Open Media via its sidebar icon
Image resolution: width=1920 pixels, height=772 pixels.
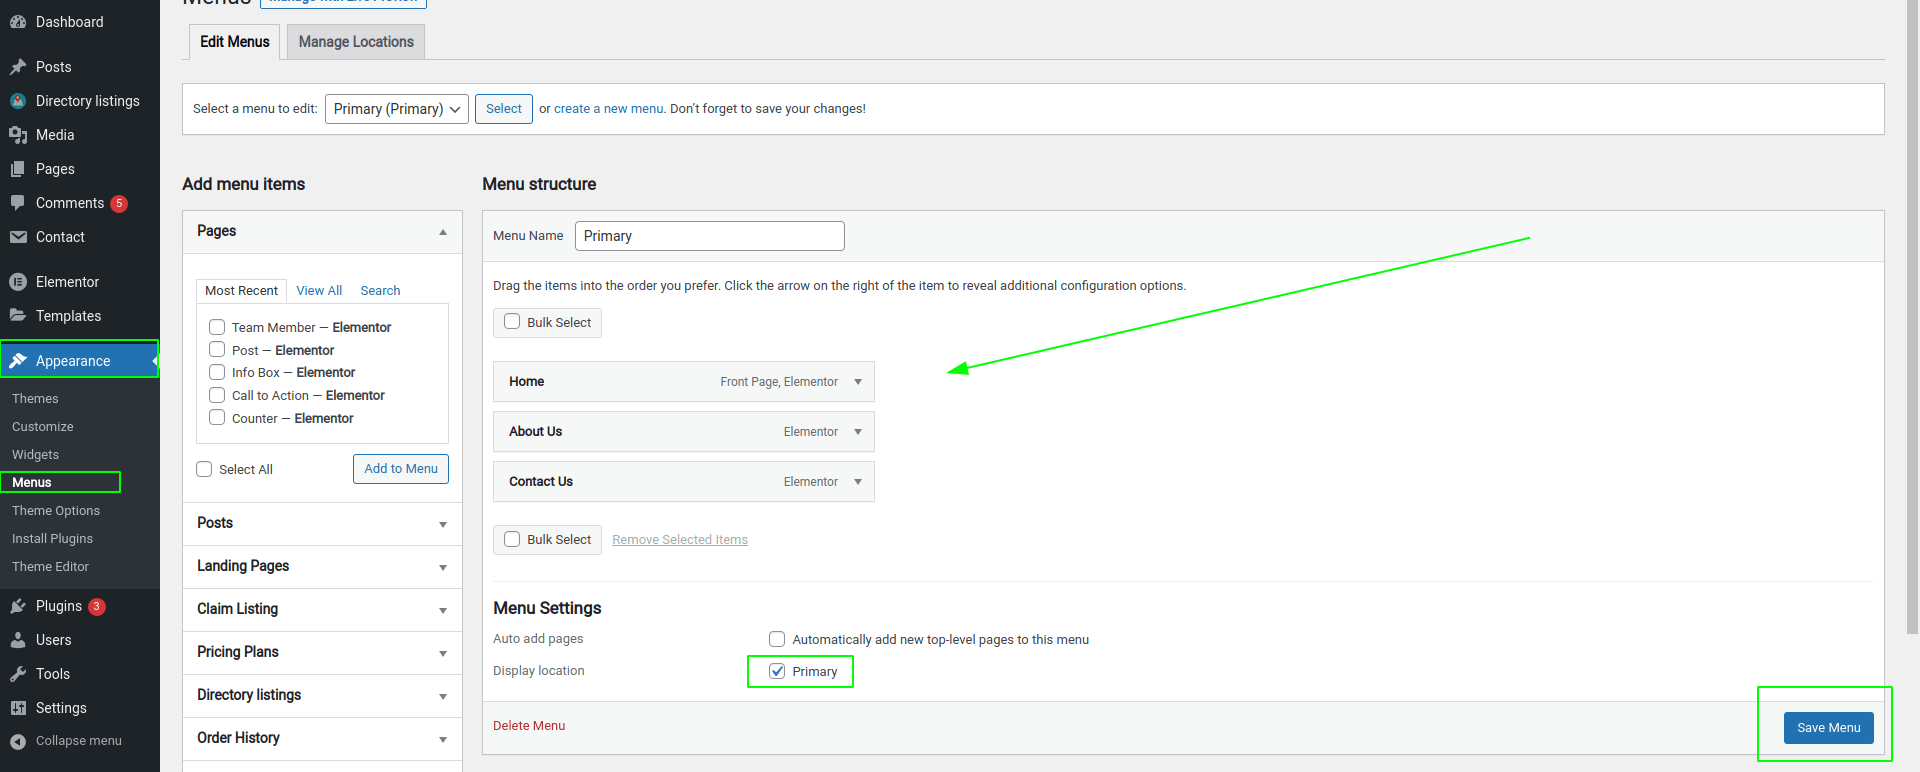(18, 135)
